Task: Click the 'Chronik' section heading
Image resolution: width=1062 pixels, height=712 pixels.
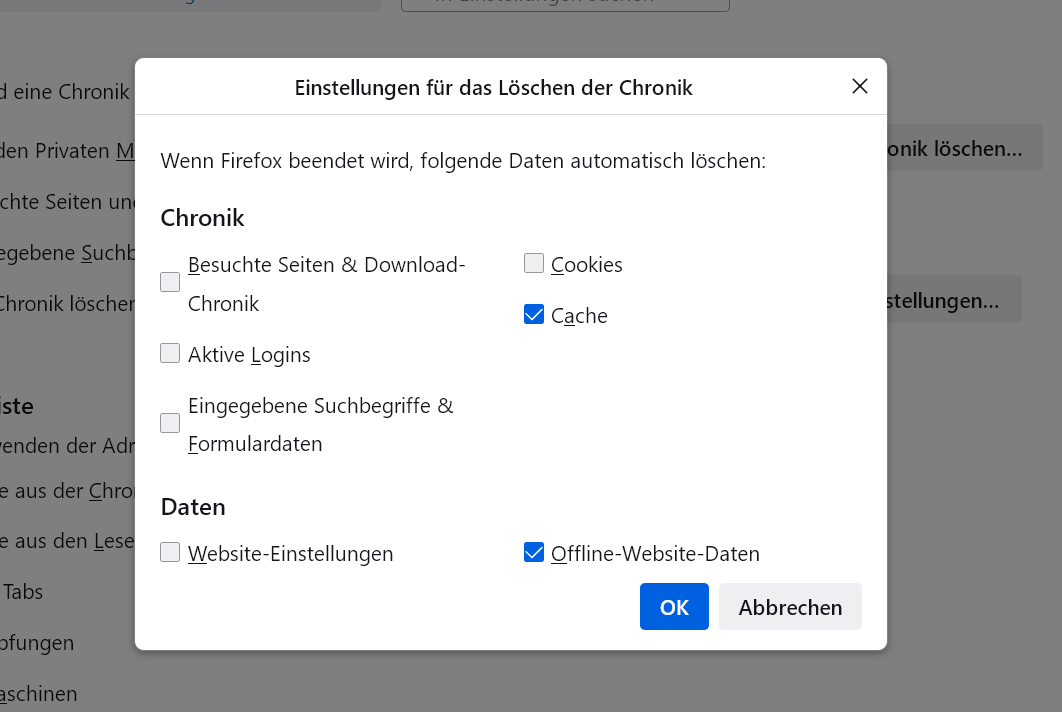Action: point(202,218)
